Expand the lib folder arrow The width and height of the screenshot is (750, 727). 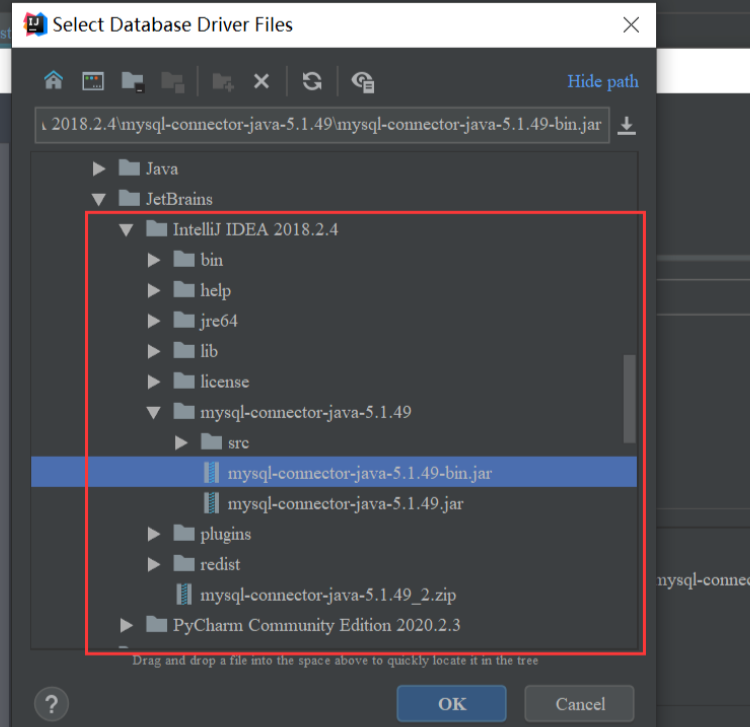pyautogui.click(x=154, y=352)
